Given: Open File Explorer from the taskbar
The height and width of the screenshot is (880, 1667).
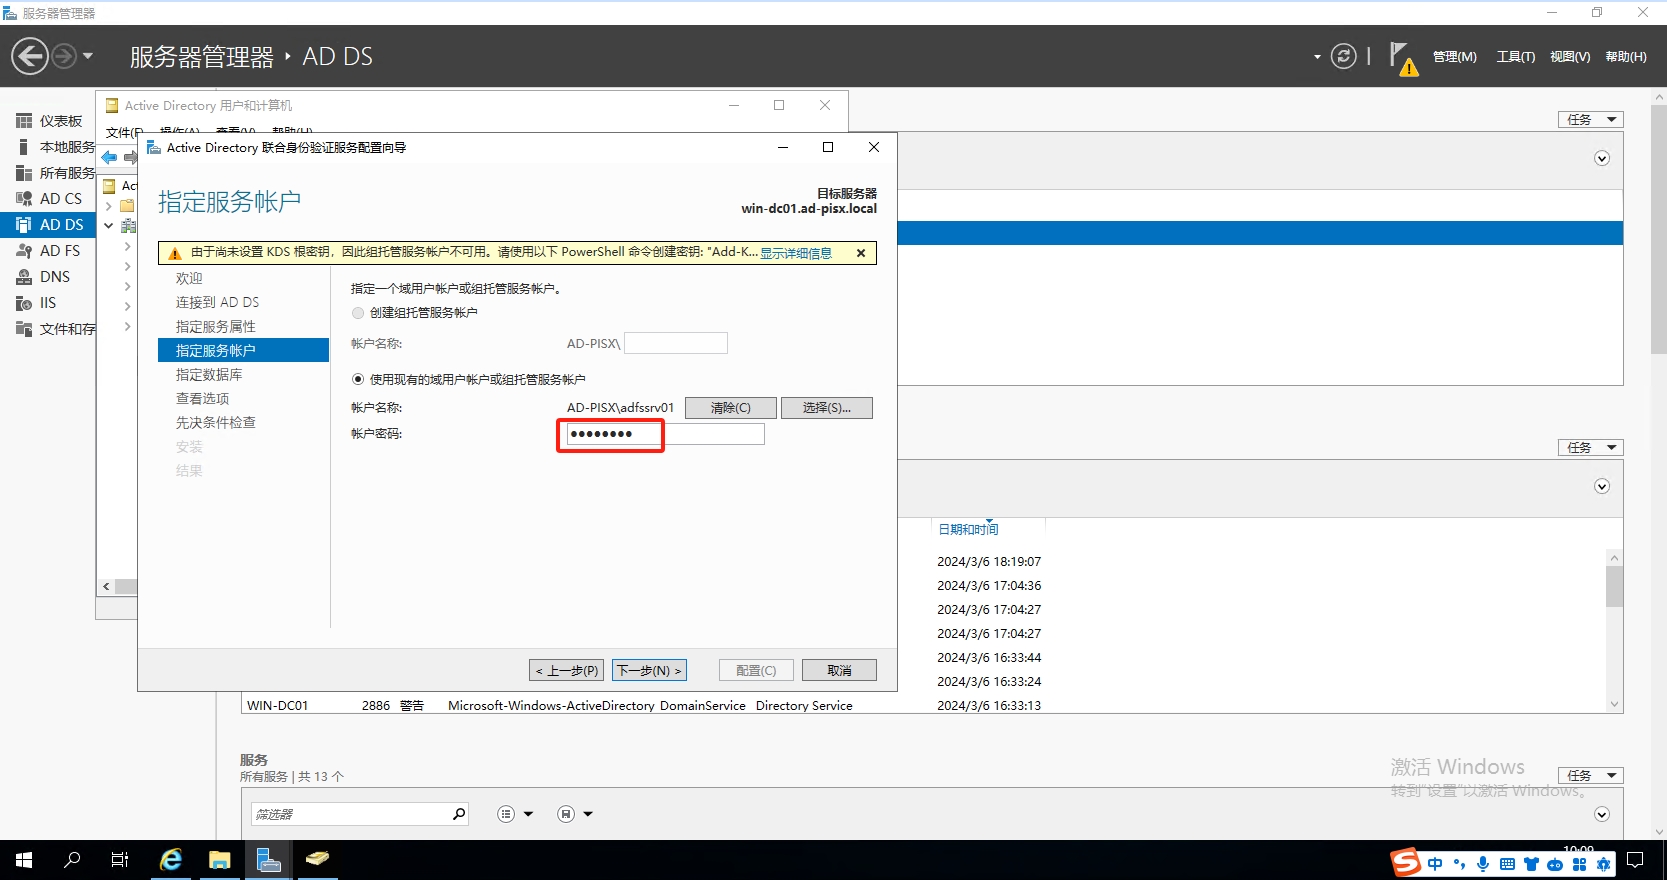Looking at the screenshot, I should [219, 860].
